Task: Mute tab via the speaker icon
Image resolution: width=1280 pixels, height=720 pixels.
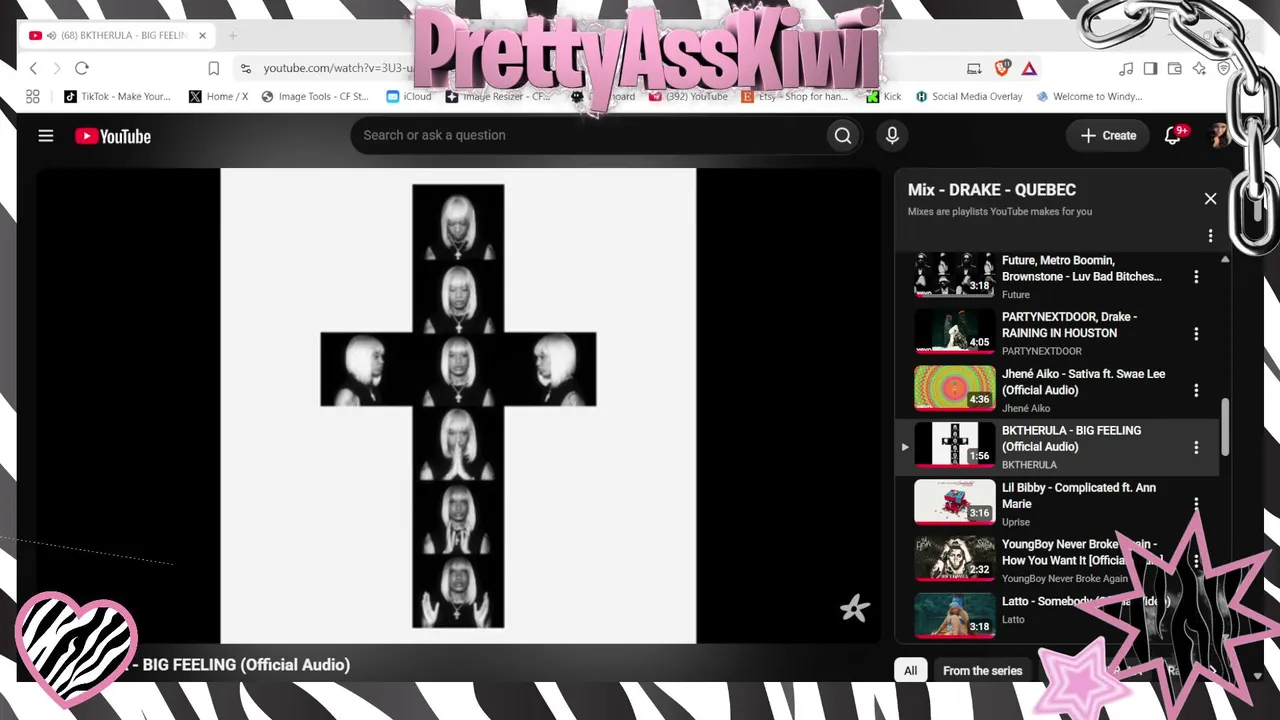Action: (x=50, y=36)
